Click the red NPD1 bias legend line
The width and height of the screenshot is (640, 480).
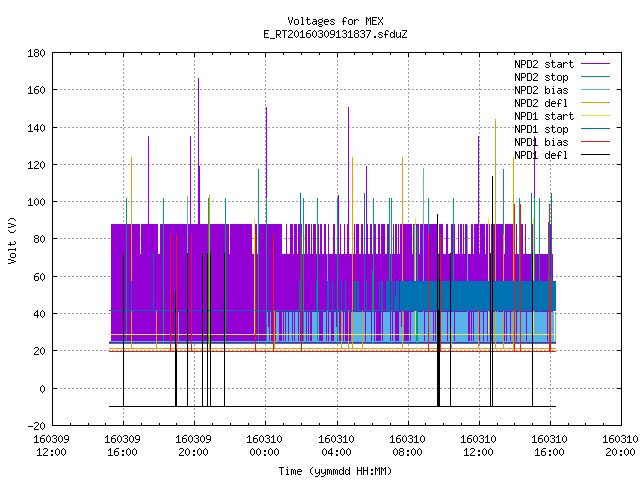(x=595, y=142)
